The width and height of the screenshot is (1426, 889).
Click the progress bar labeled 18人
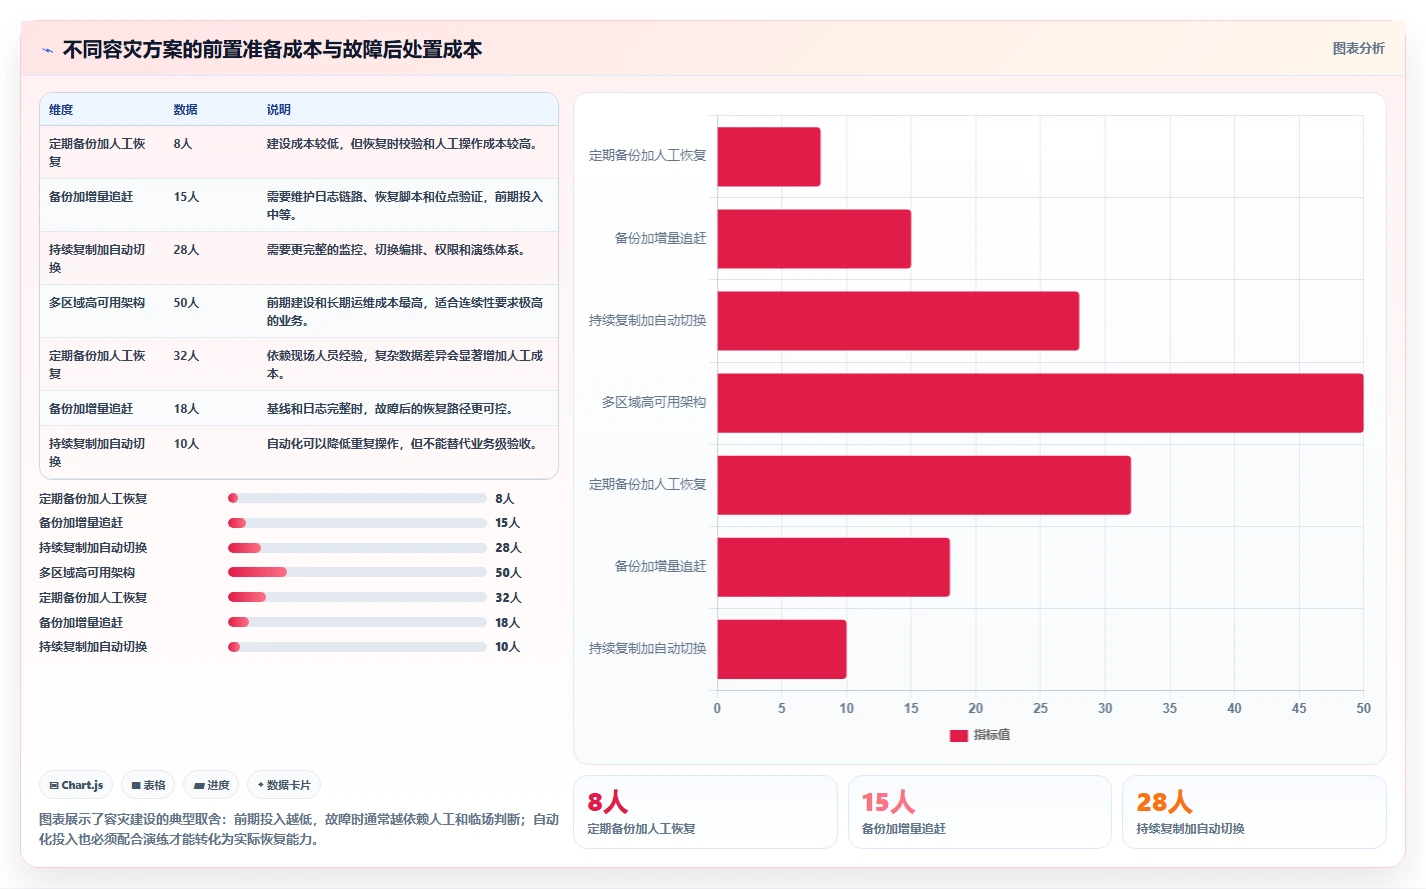pos(357,622)
